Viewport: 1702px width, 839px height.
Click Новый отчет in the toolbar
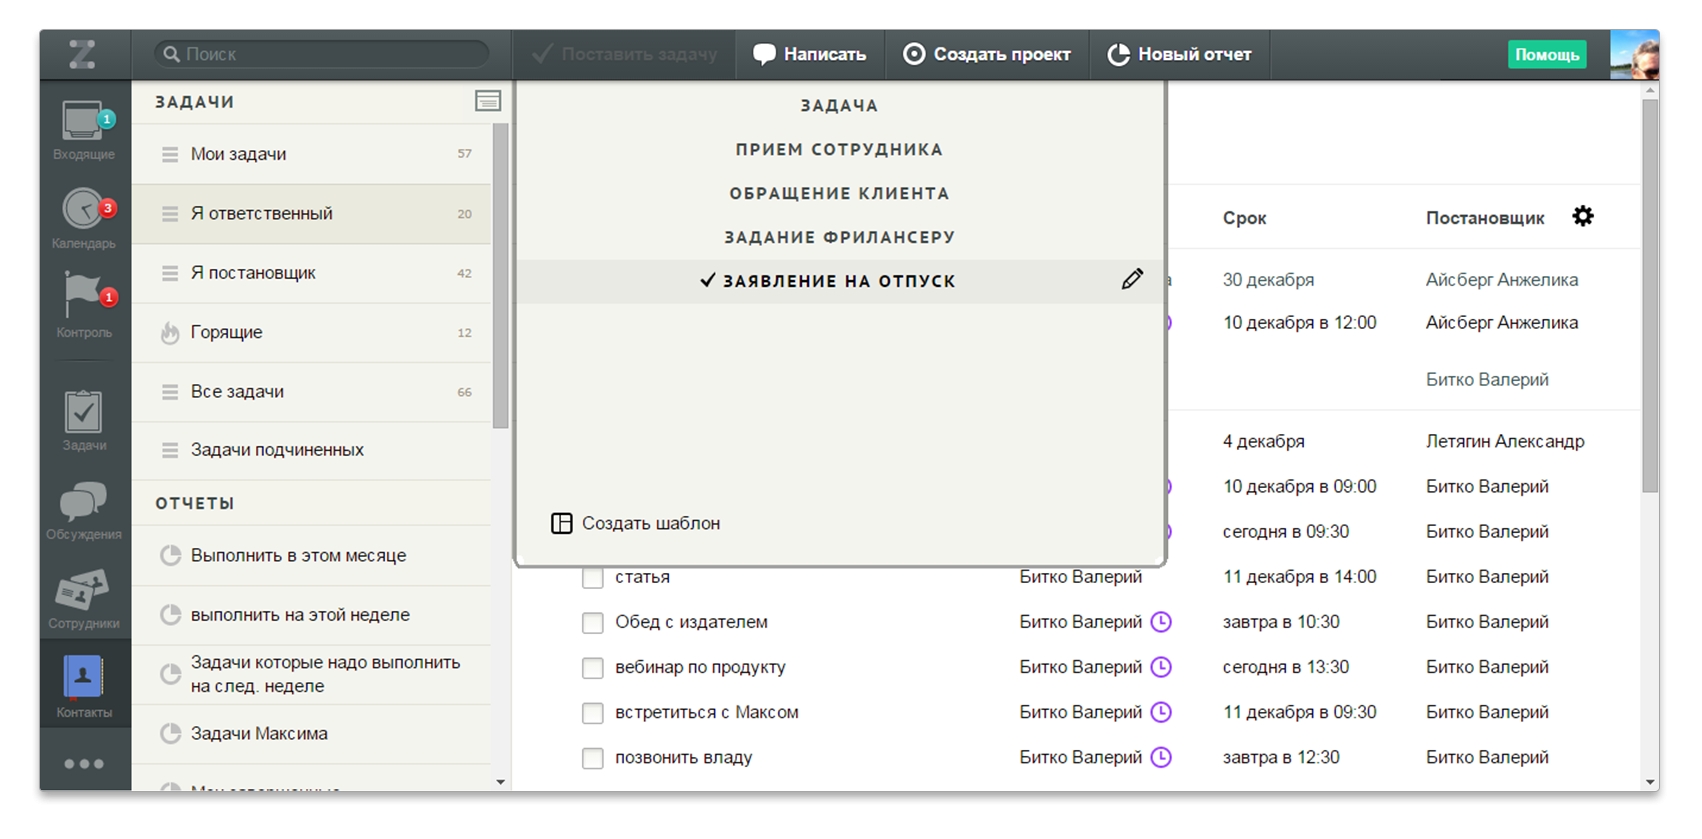pyautogui.click(x=1180, y=54)
